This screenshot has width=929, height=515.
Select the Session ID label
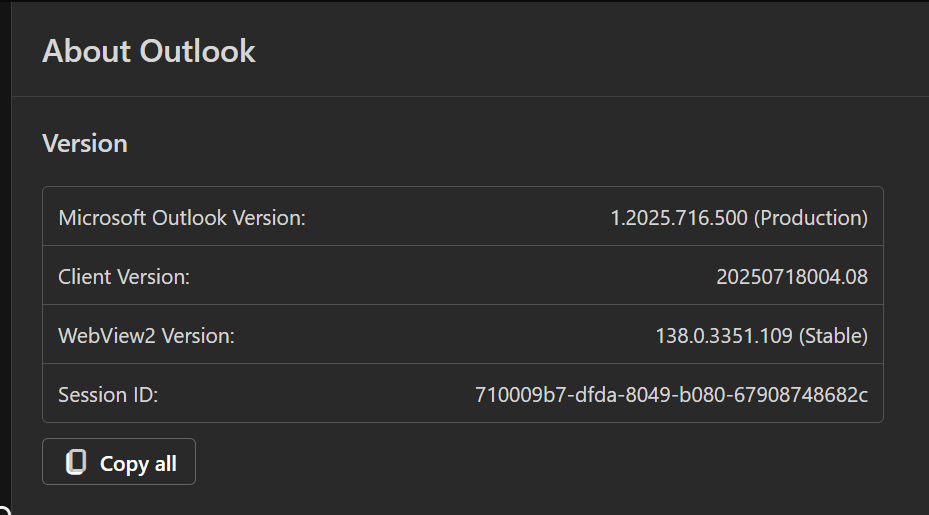pos(108,395)
